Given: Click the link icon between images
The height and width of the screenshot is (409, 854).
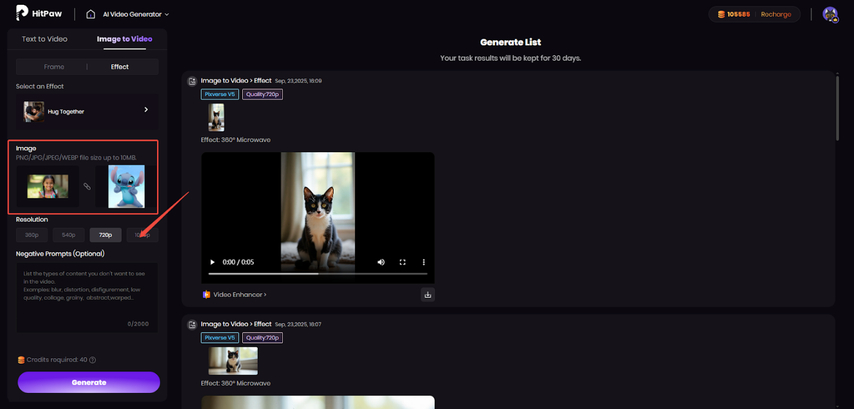Looking at the screenshot, I should point(87,186).
